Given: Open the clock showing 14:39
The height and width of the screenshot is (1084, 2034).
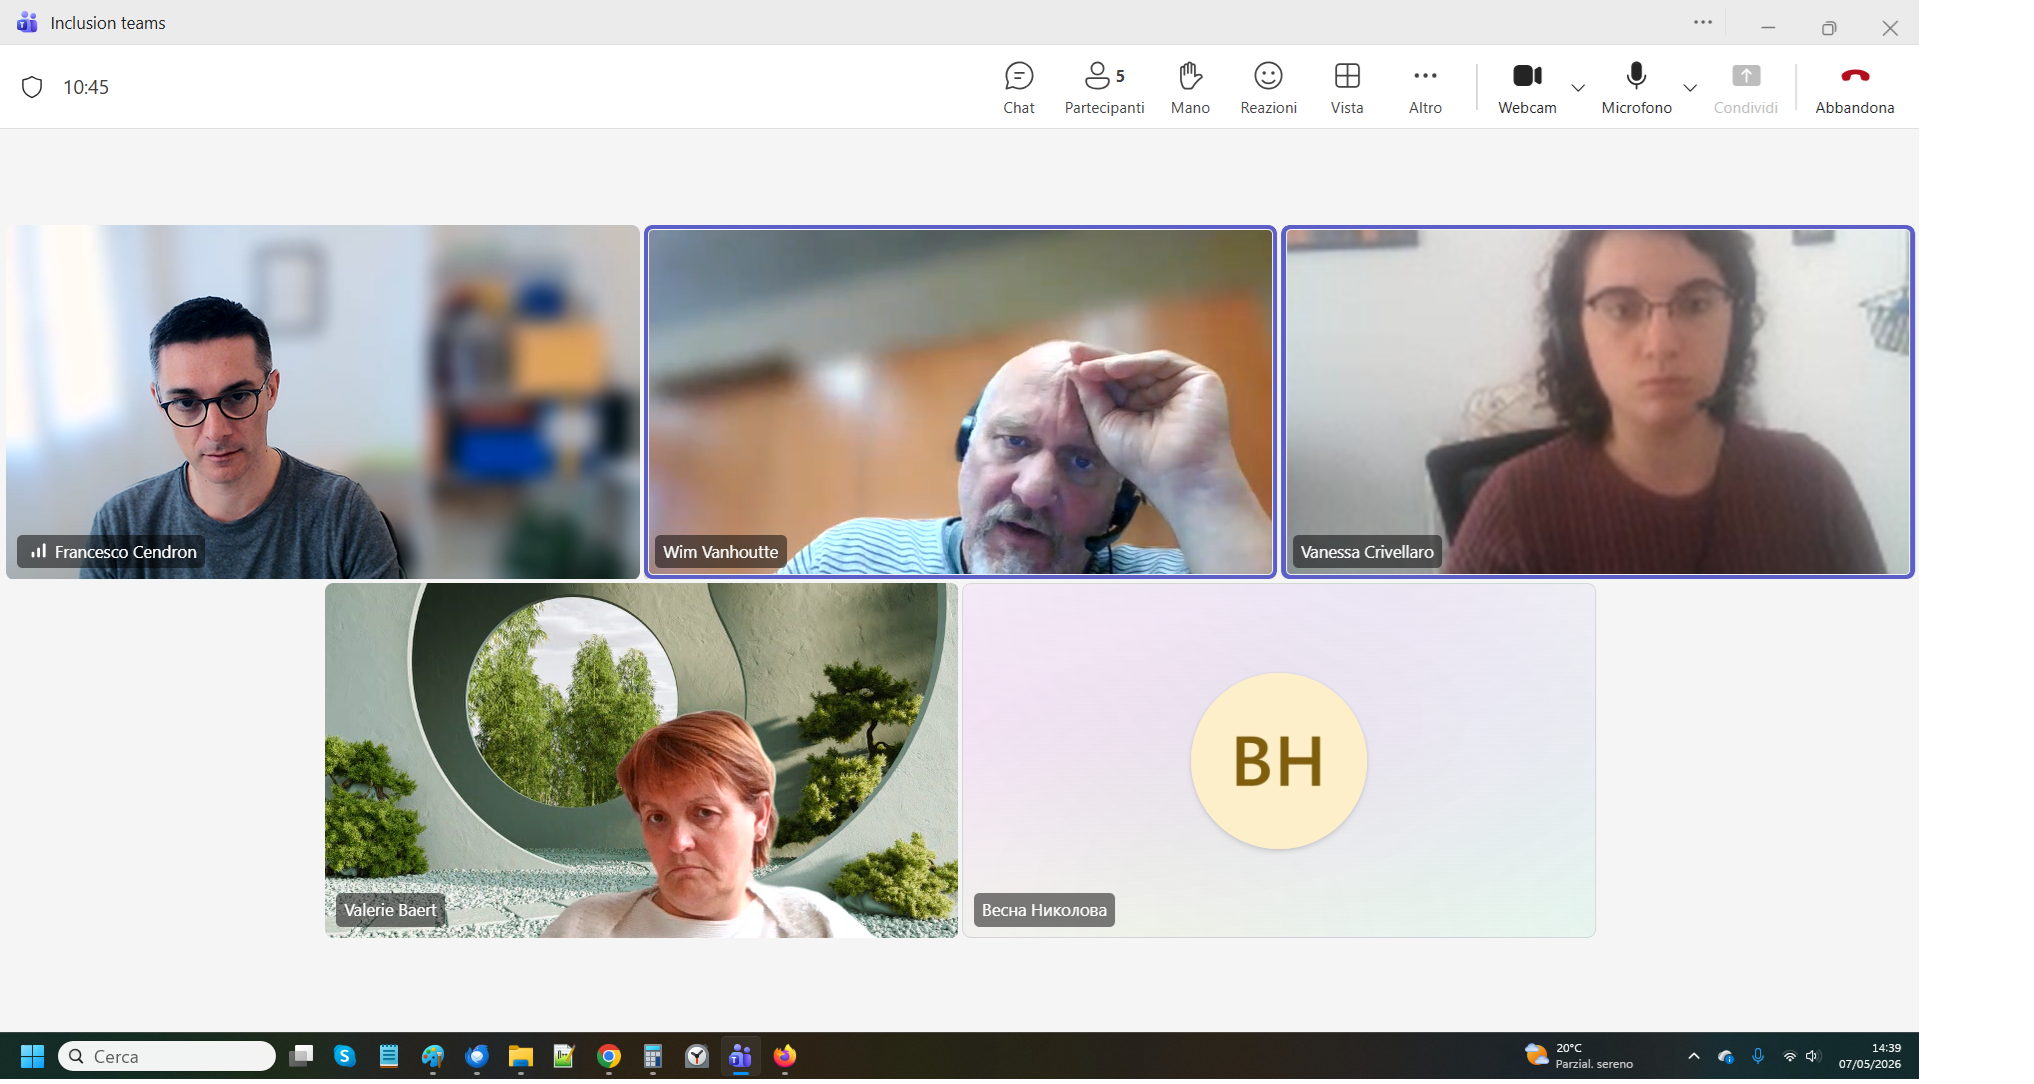Looking at the screenshot, I should [1870, 1056].
